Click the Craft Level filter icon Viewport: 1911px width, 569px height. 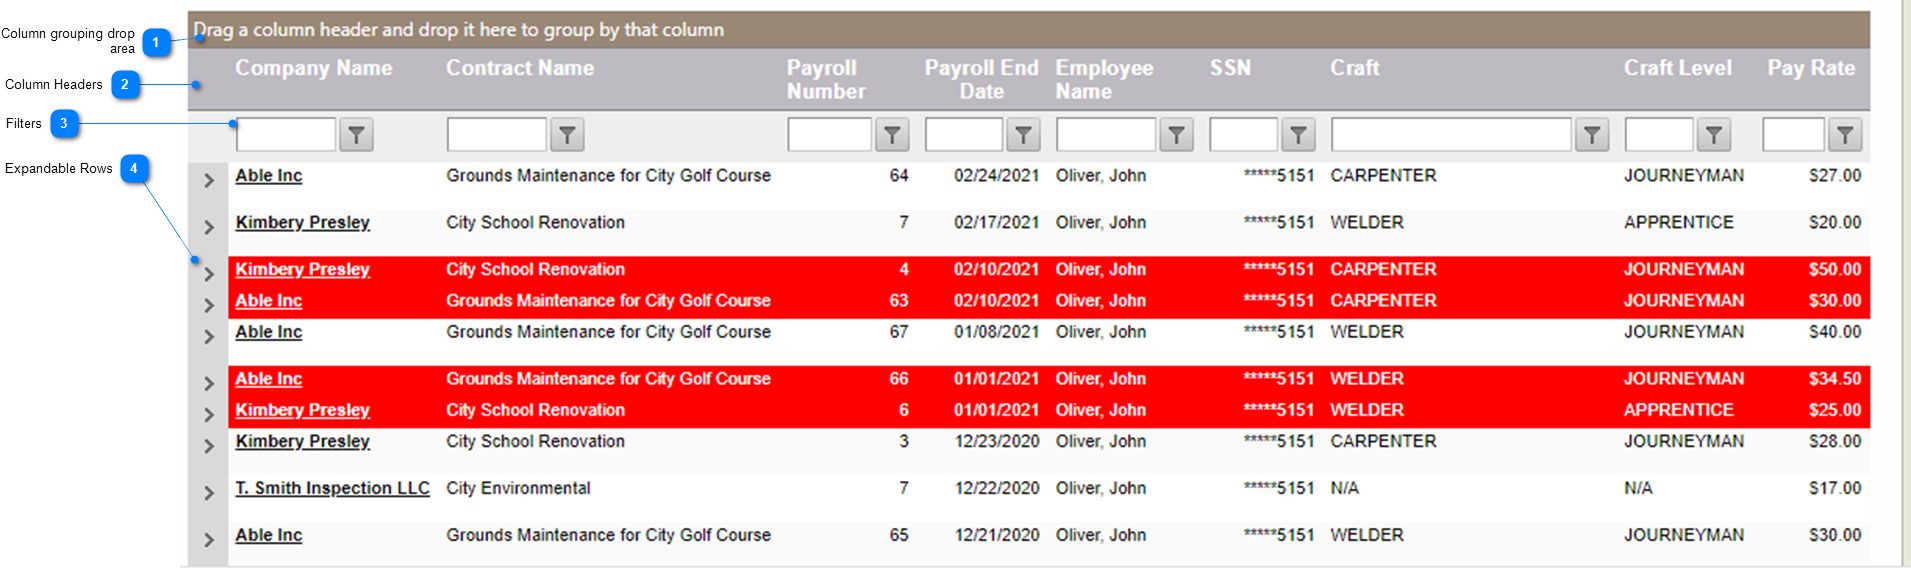click(x=1714, y=135)
